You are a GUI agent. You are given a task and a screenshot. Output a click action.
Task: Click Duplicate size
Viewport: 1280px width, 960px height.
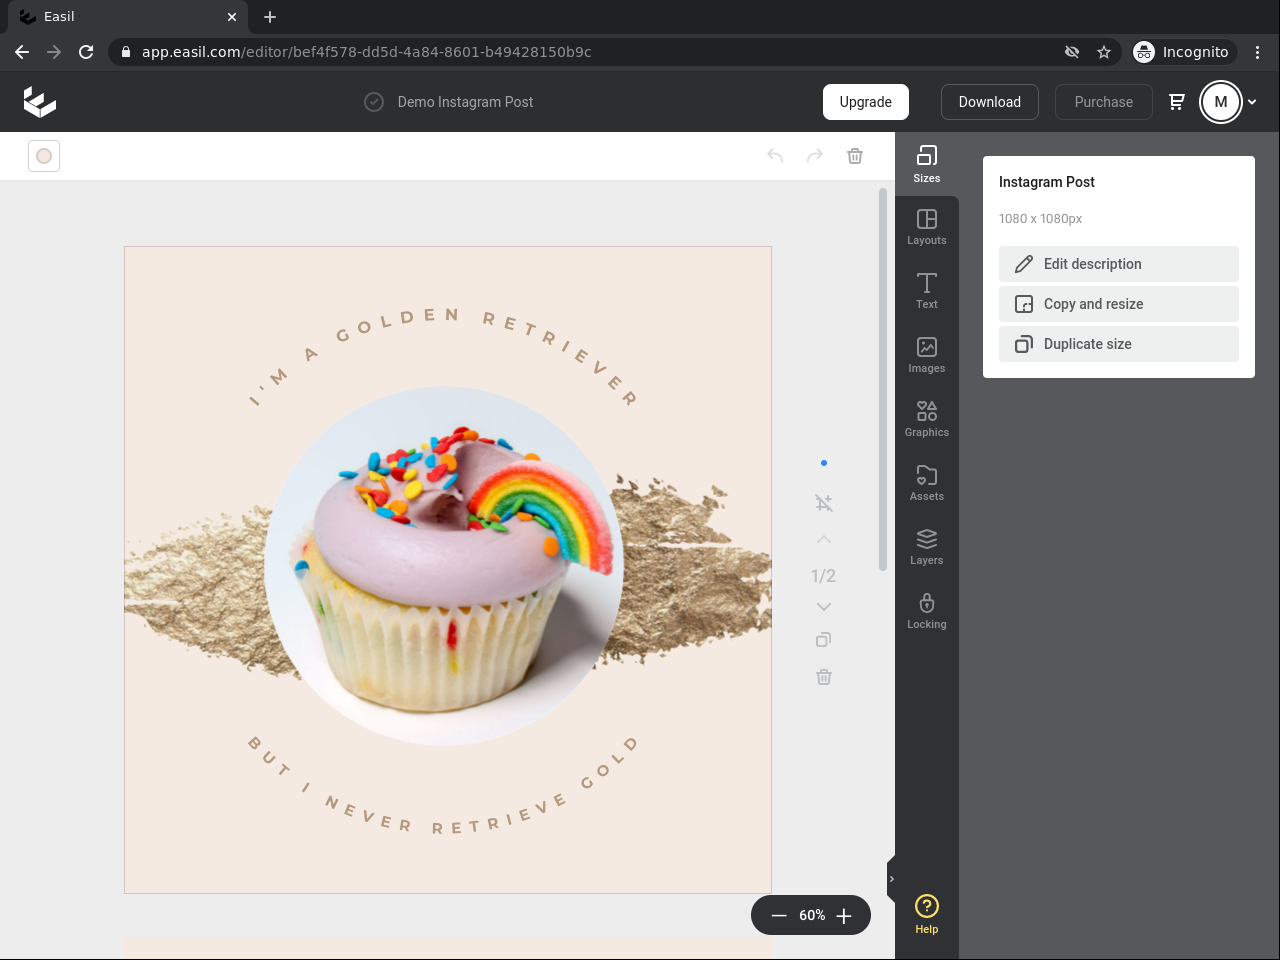1119,344
